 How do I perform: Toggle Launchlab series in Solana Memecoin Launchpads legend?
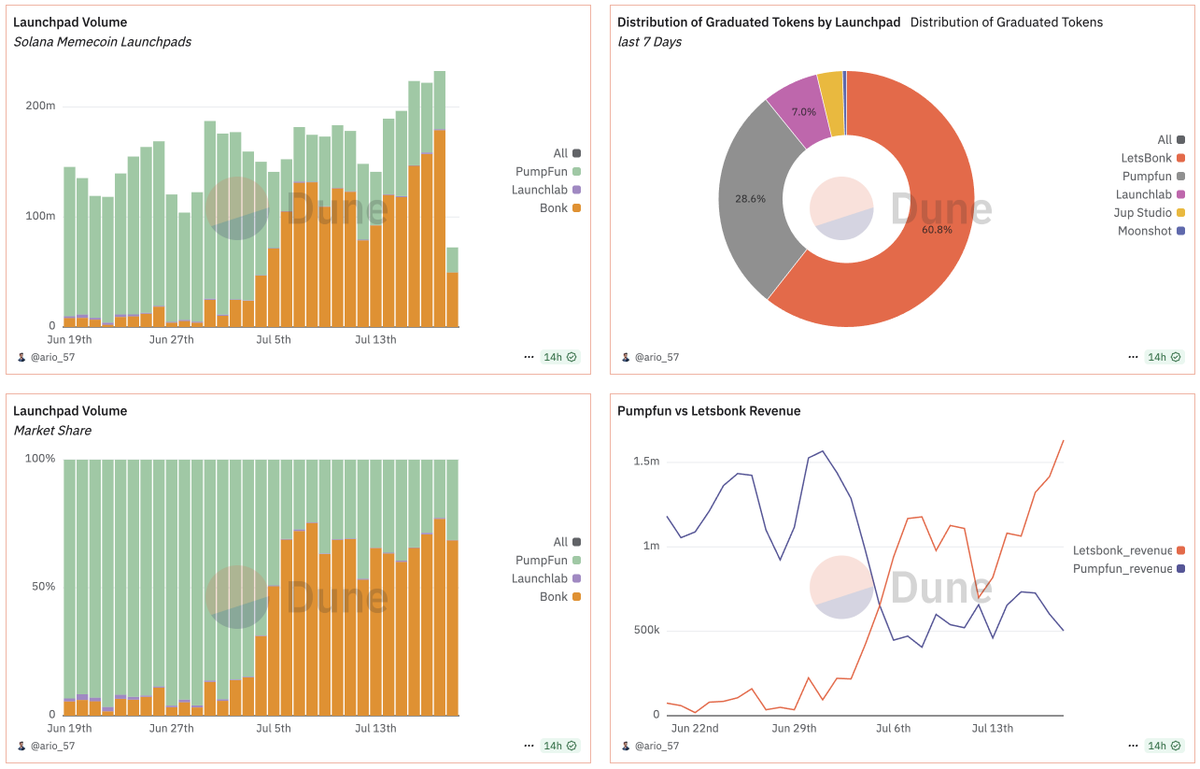tap(546, 190)
